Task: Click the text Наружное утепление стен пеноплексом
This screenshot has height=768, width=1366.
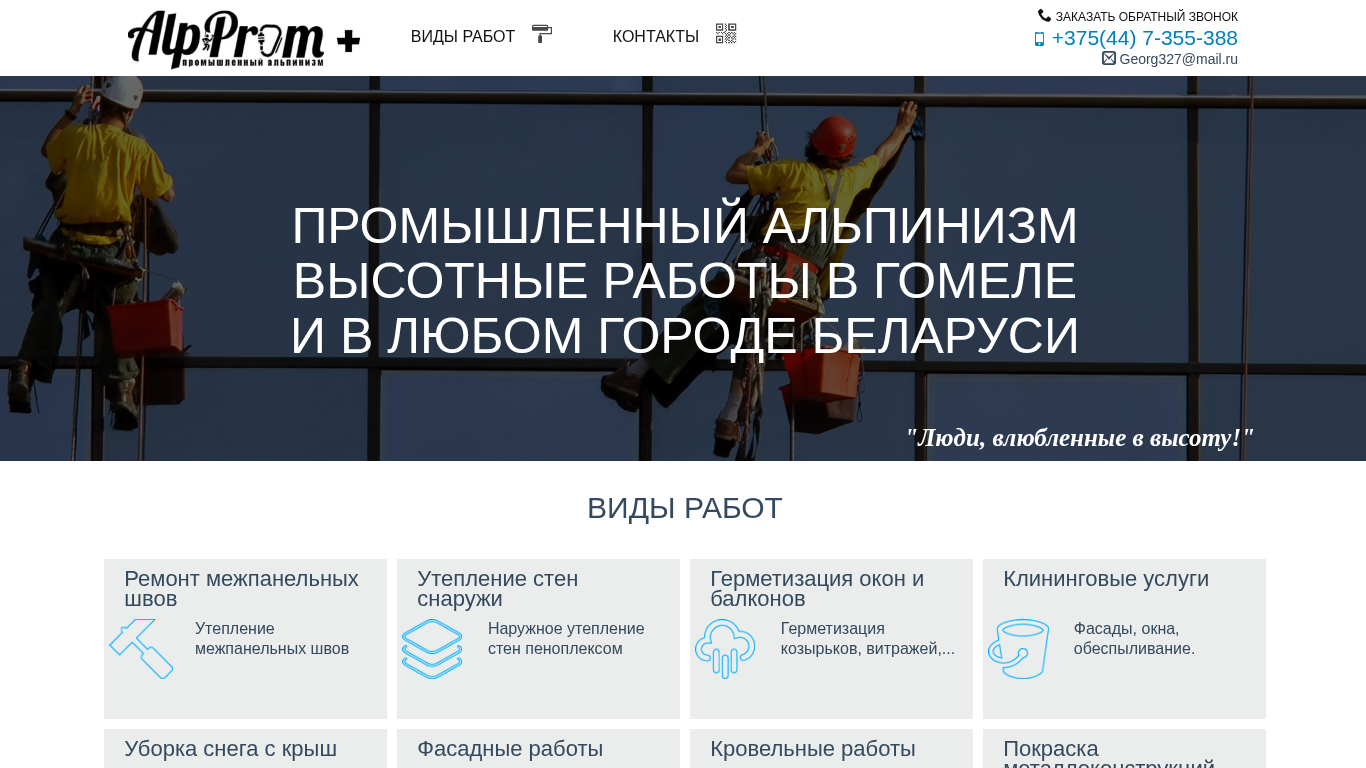Action: [x=566, y=639]
